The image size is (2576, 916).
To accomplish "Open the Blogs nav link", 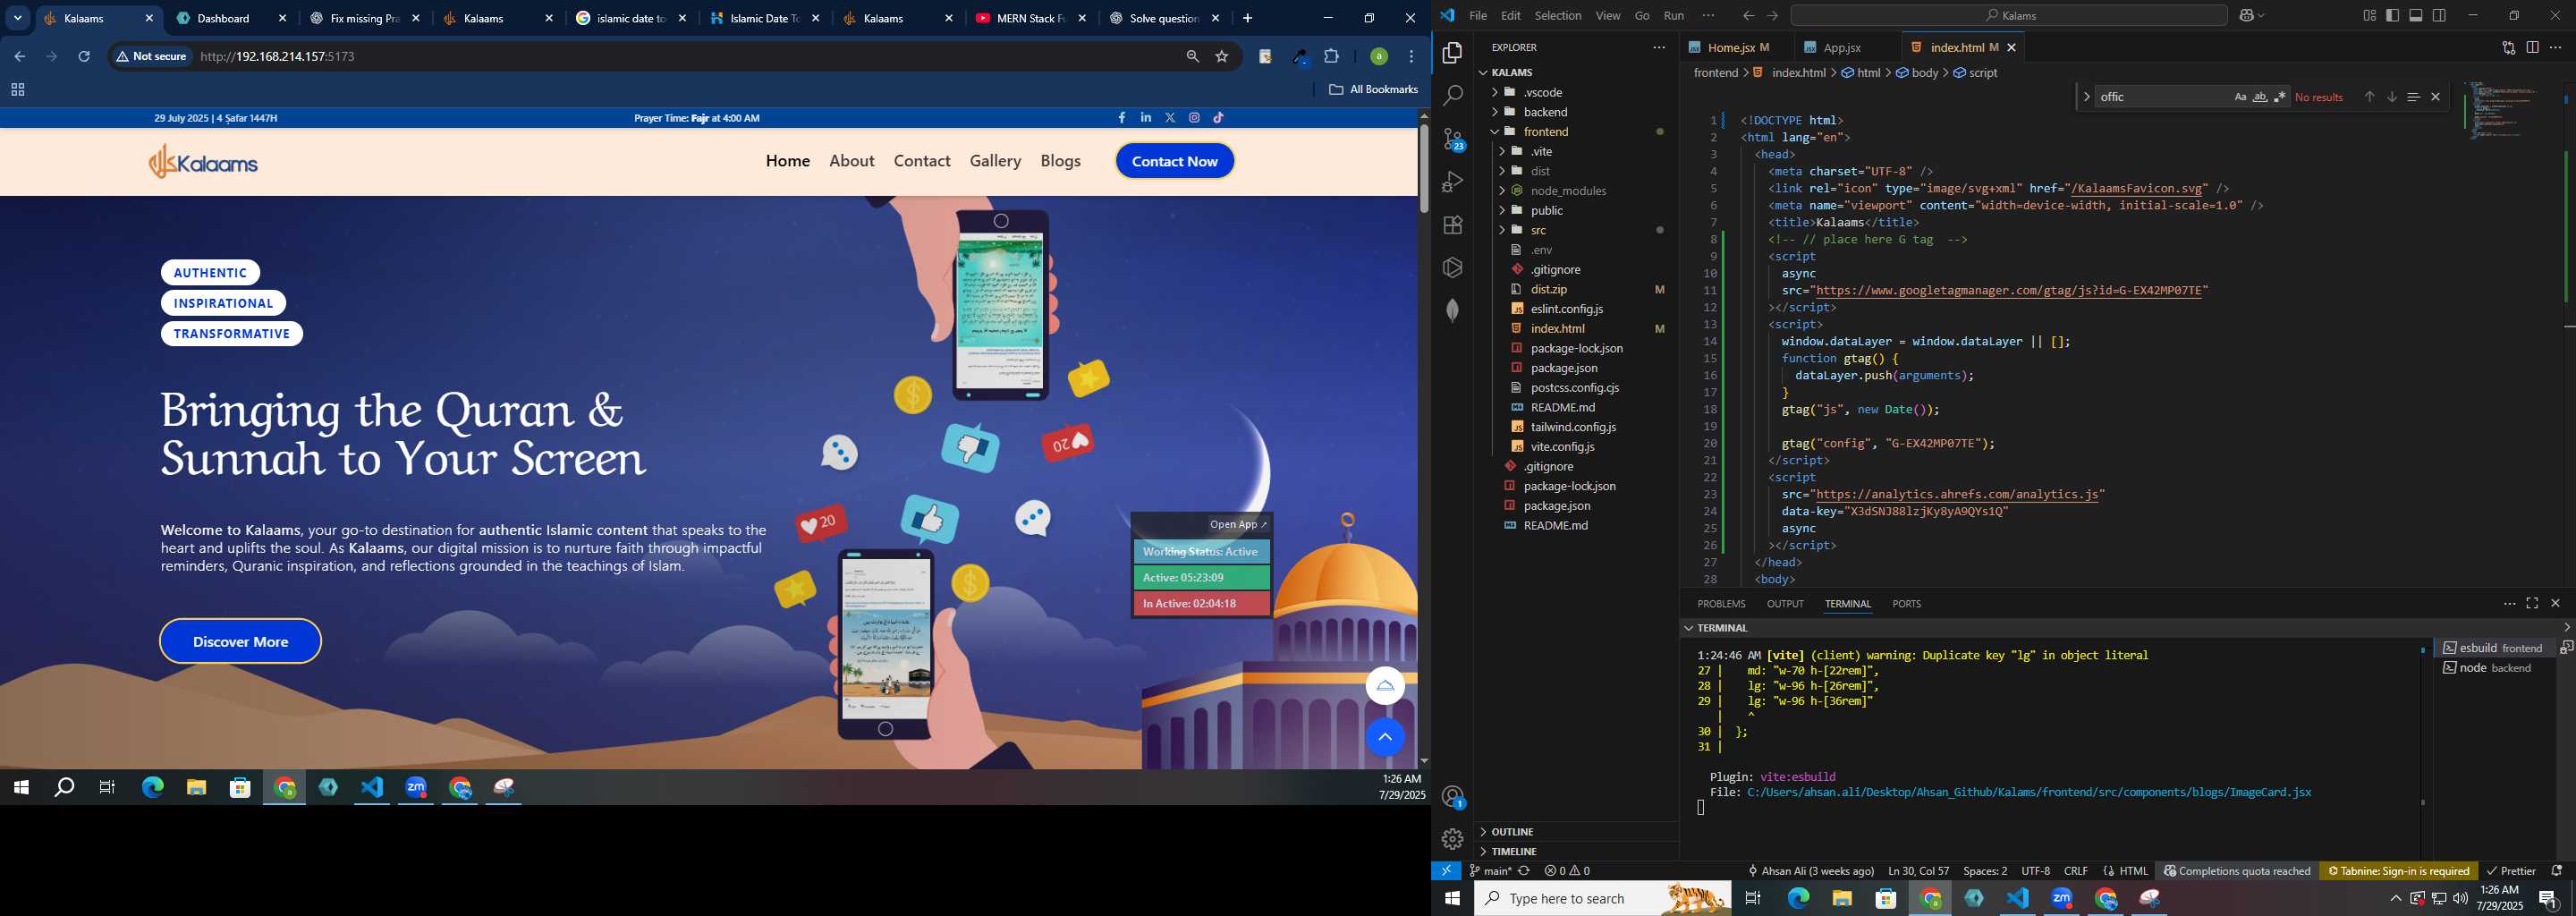I will tap(1060, 161).
